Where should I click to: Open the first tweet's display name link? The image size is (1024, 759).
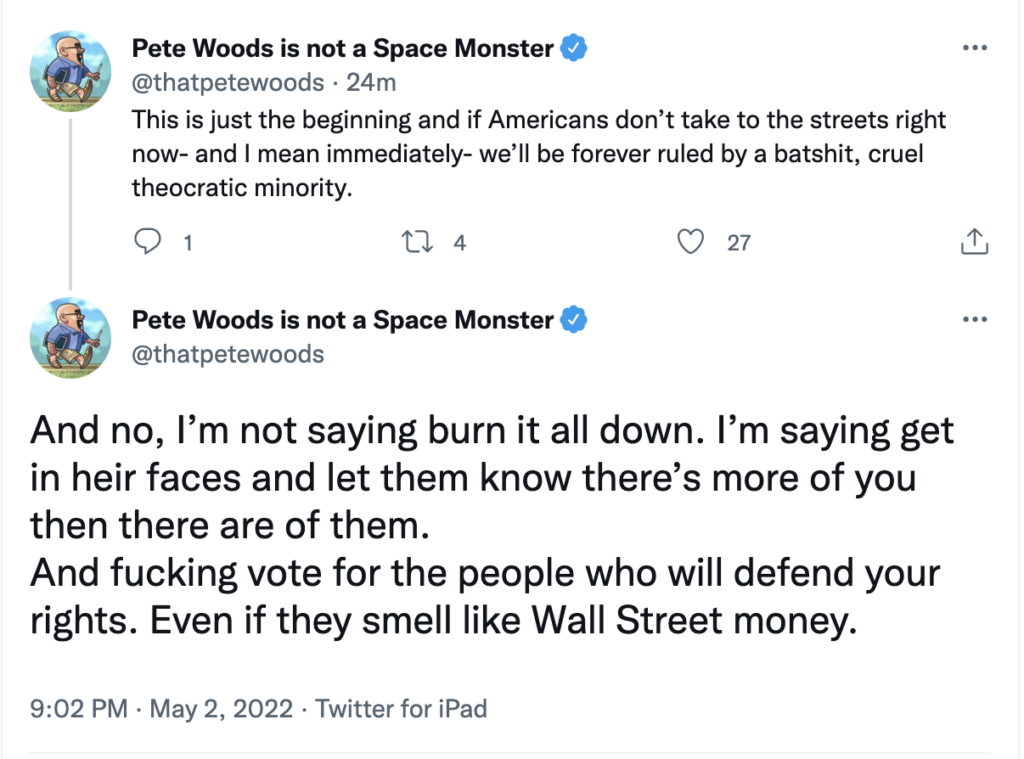pyautogui.click(x=343, y=48)
